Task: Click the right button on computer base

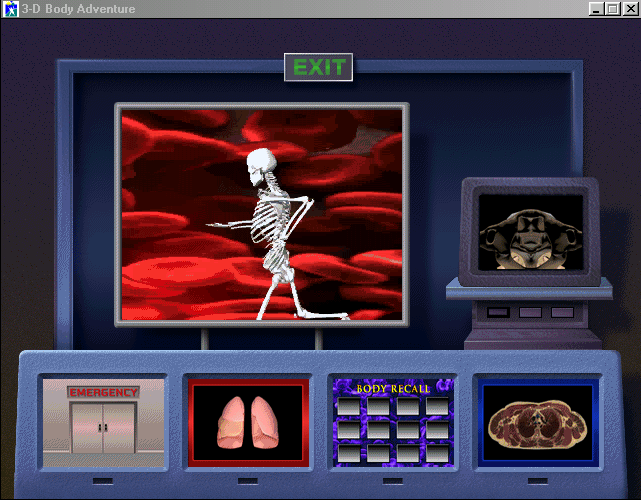Action: click(x=562, y=312)
